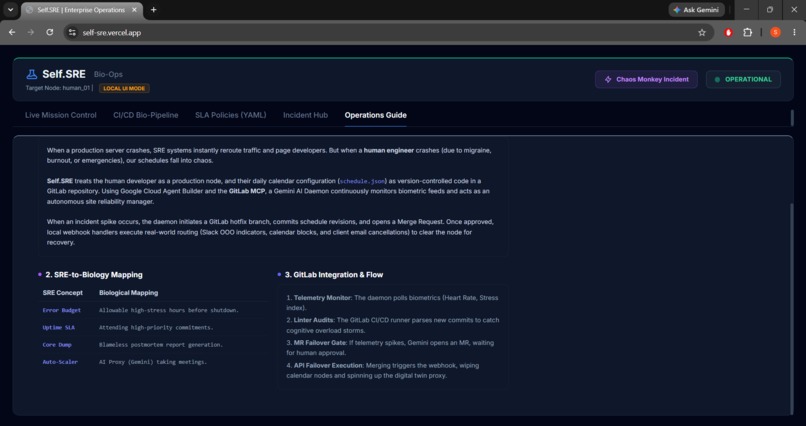806x426 pixels.
Task: Open the Chrome three-dot menu
Action: [x=794, y=32]
